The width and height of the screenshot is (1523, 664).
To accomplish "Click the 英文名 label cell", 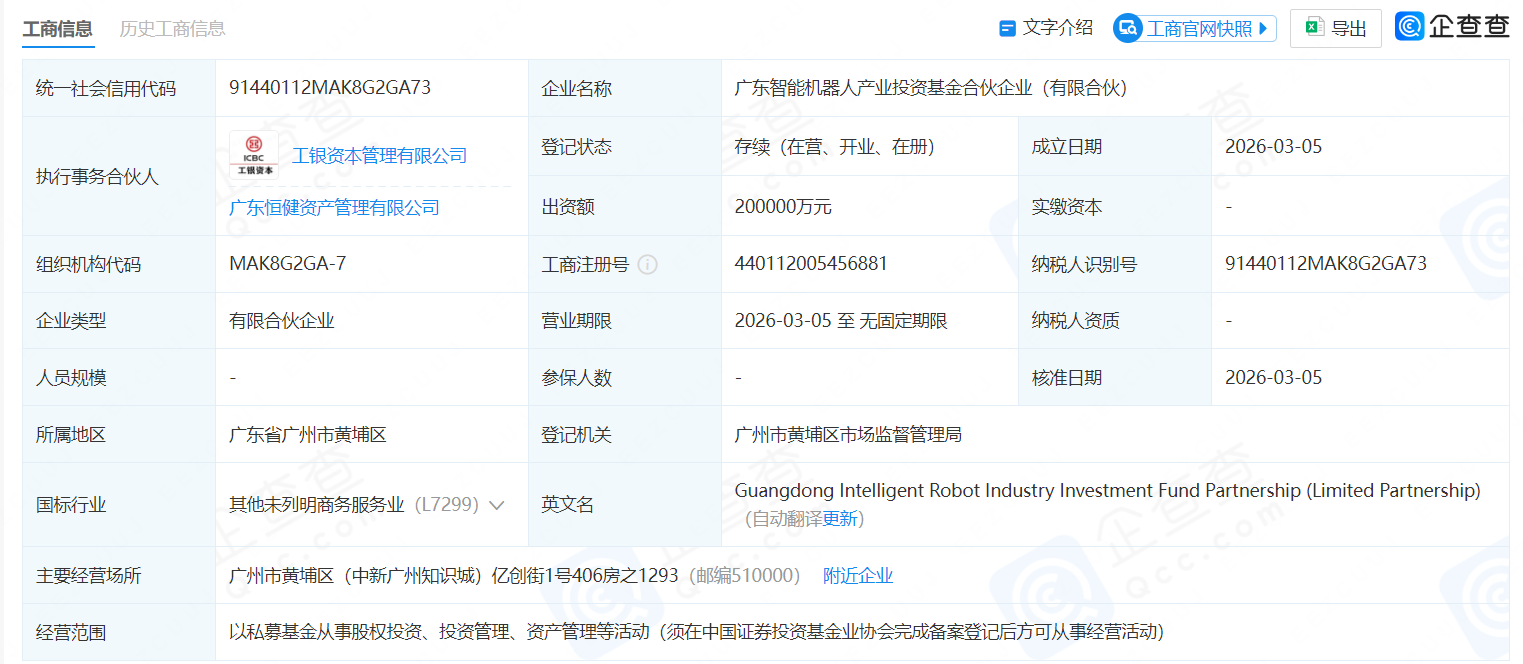I will [625, 505].
